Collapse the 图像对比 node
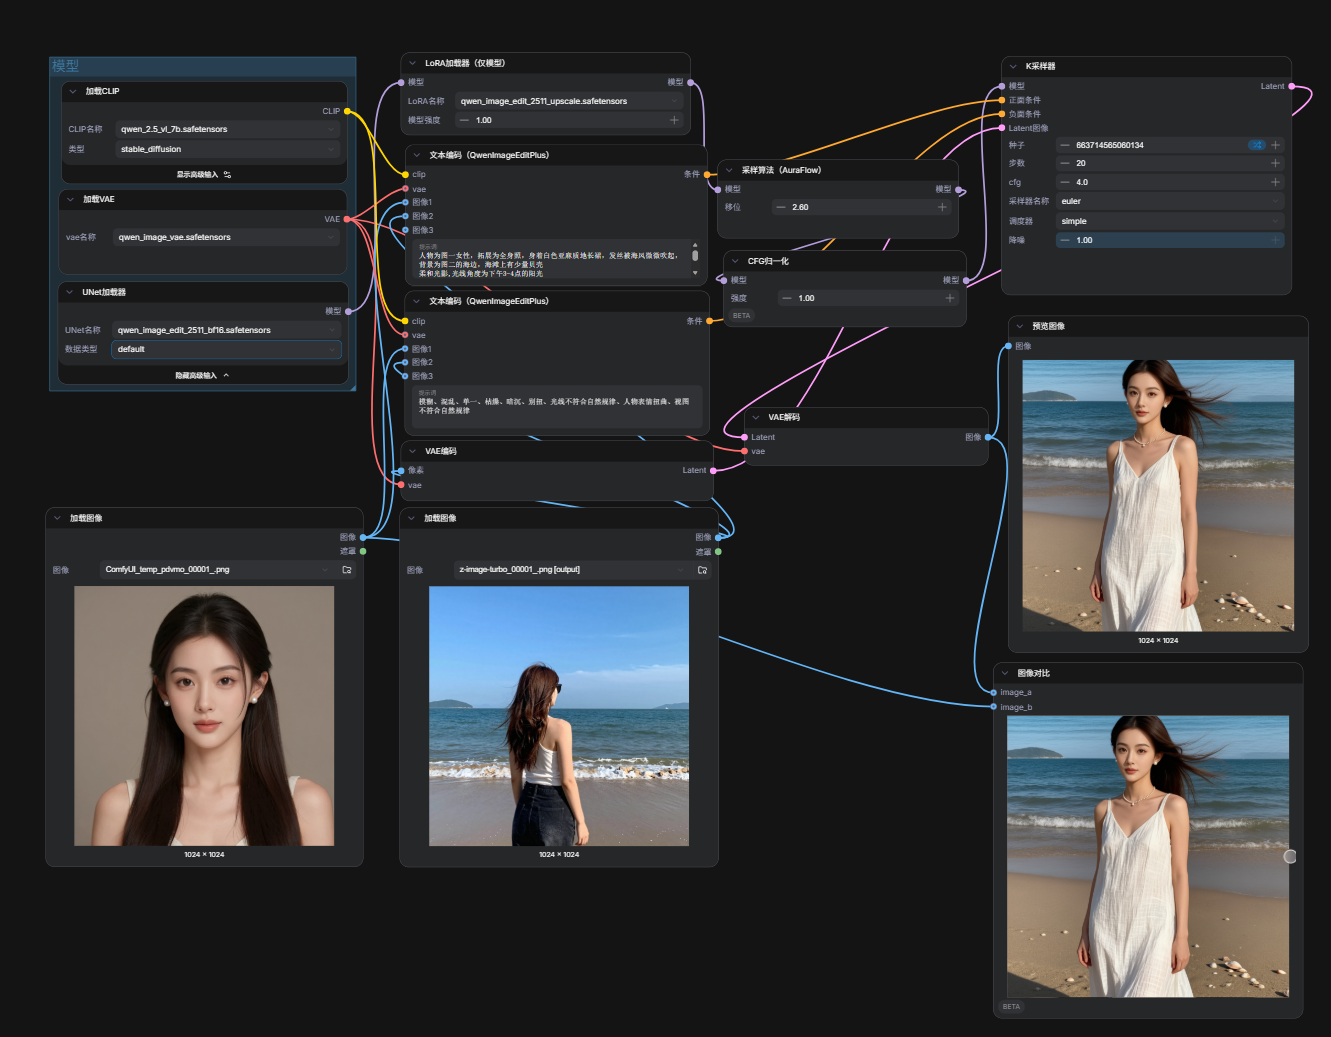This screenshot has width=1331, height=1037. [x=1005, y=673]
